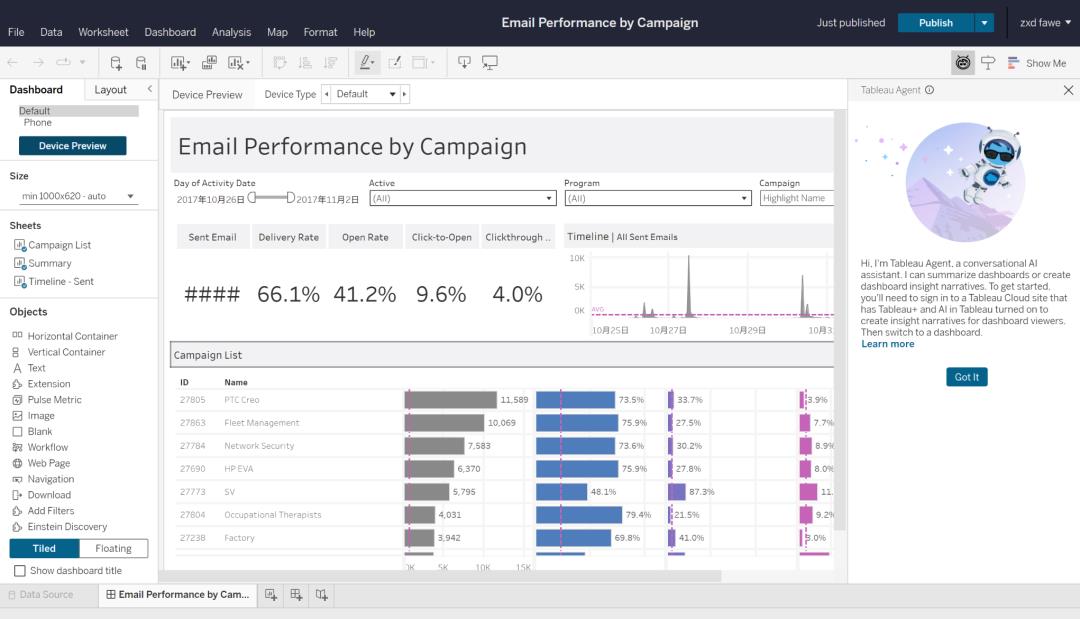Click the New Worksheet toolbar icon
This screenshot has width=1080, height=619.
click(x=180, y=63)
